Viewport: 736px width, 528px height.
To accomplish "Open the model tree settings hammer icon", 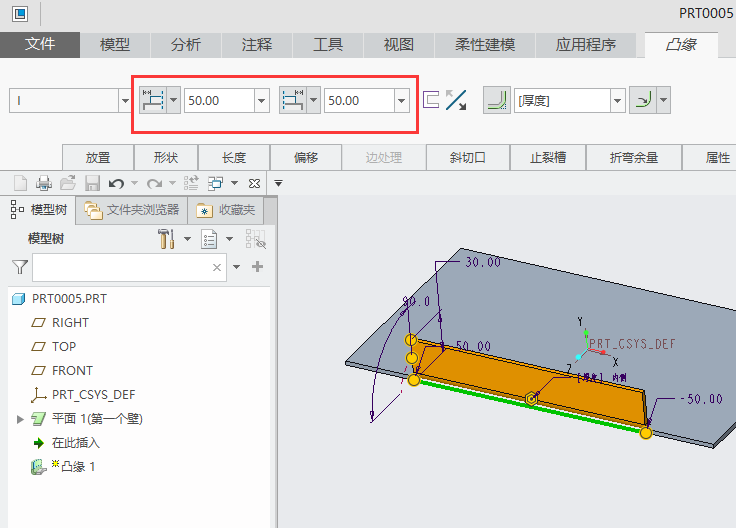I will point(167,239).
